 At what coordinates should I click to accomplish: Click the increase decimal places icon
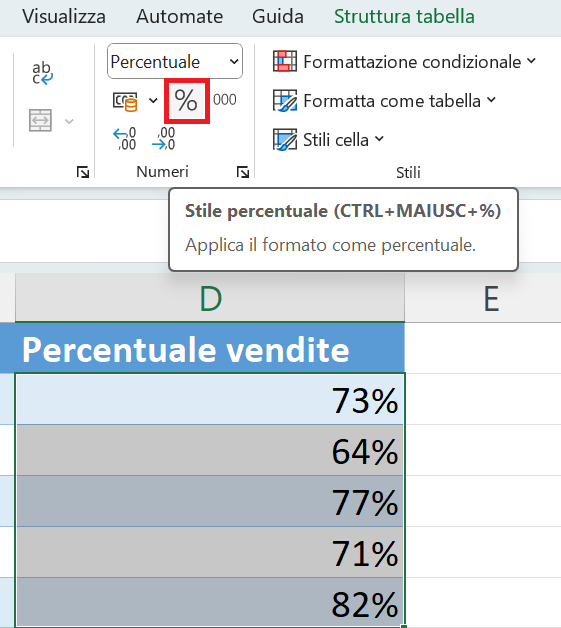click(125, 139)
